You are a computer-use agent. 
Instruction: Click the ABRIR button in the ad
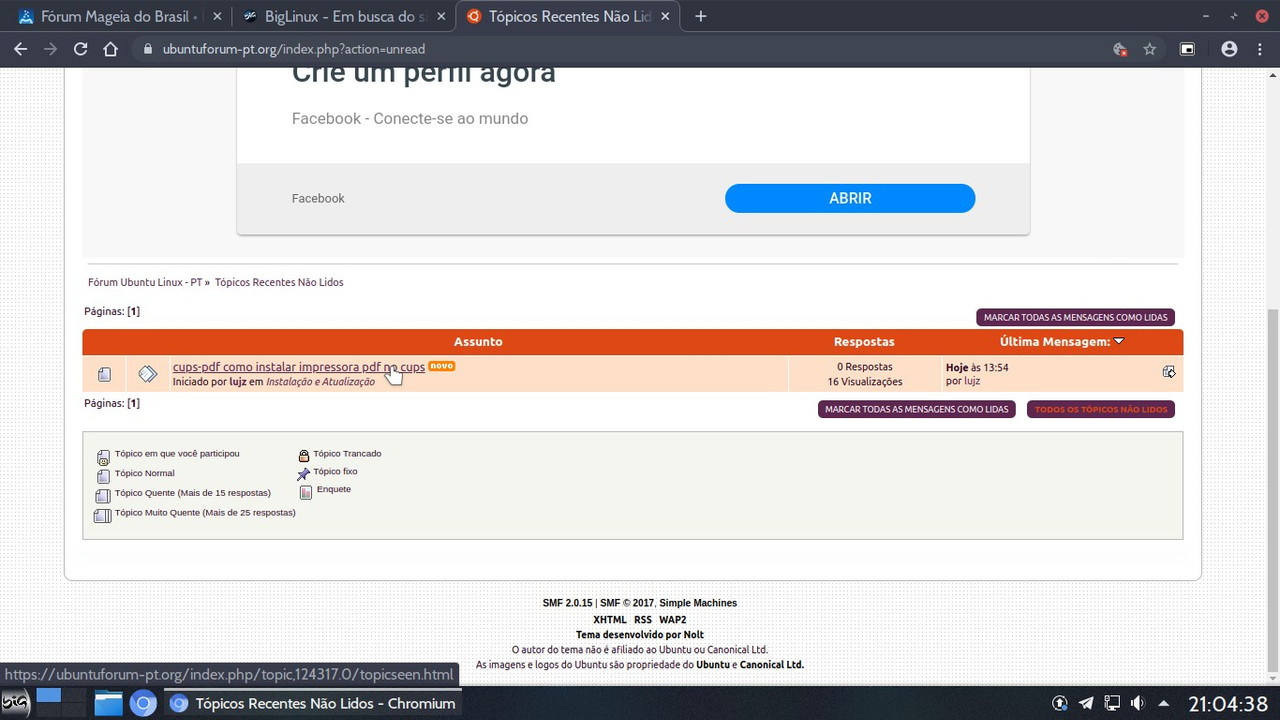[x=850, y=198]
